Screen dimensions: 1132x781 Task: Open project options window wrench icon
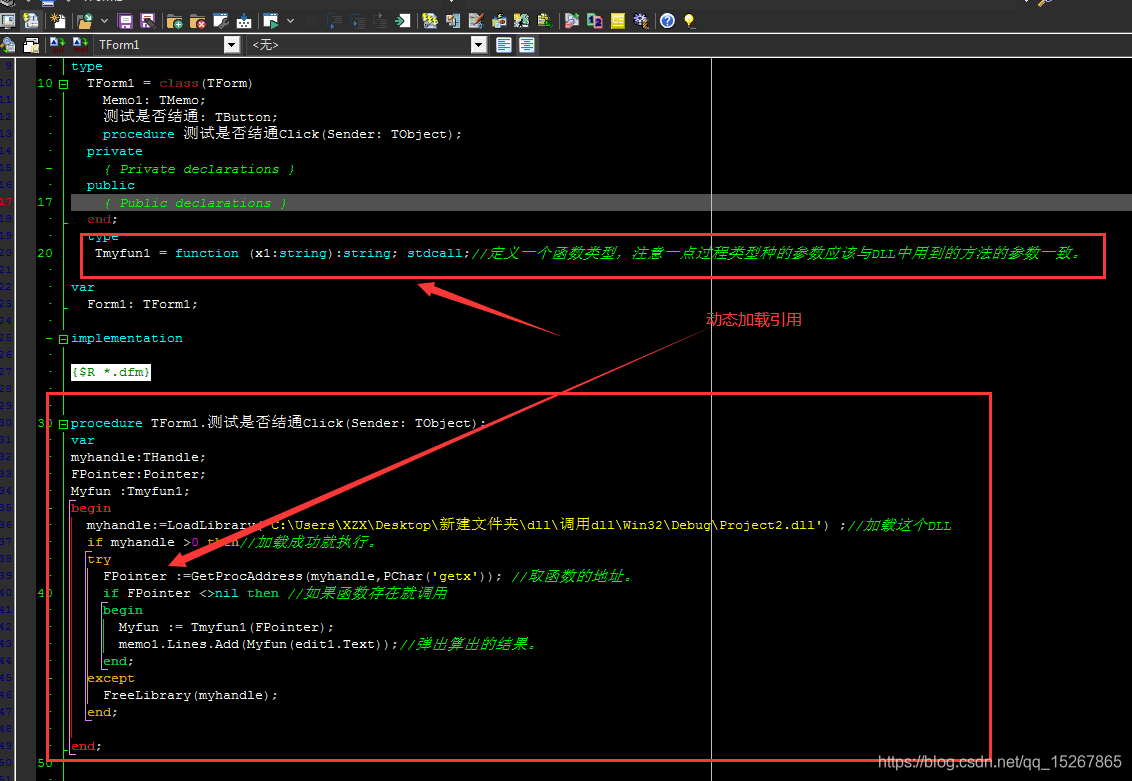point(221,21)
